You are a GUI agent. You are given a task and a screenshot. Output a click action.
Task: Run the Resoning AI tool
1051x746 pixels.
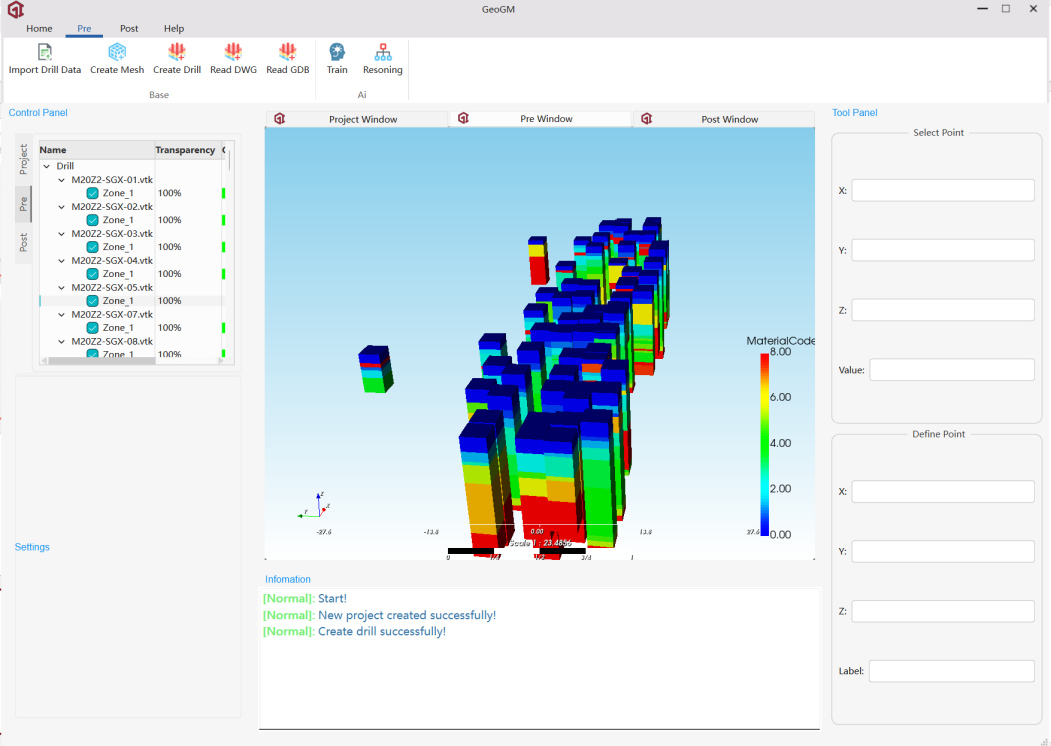tap(382, 53)
